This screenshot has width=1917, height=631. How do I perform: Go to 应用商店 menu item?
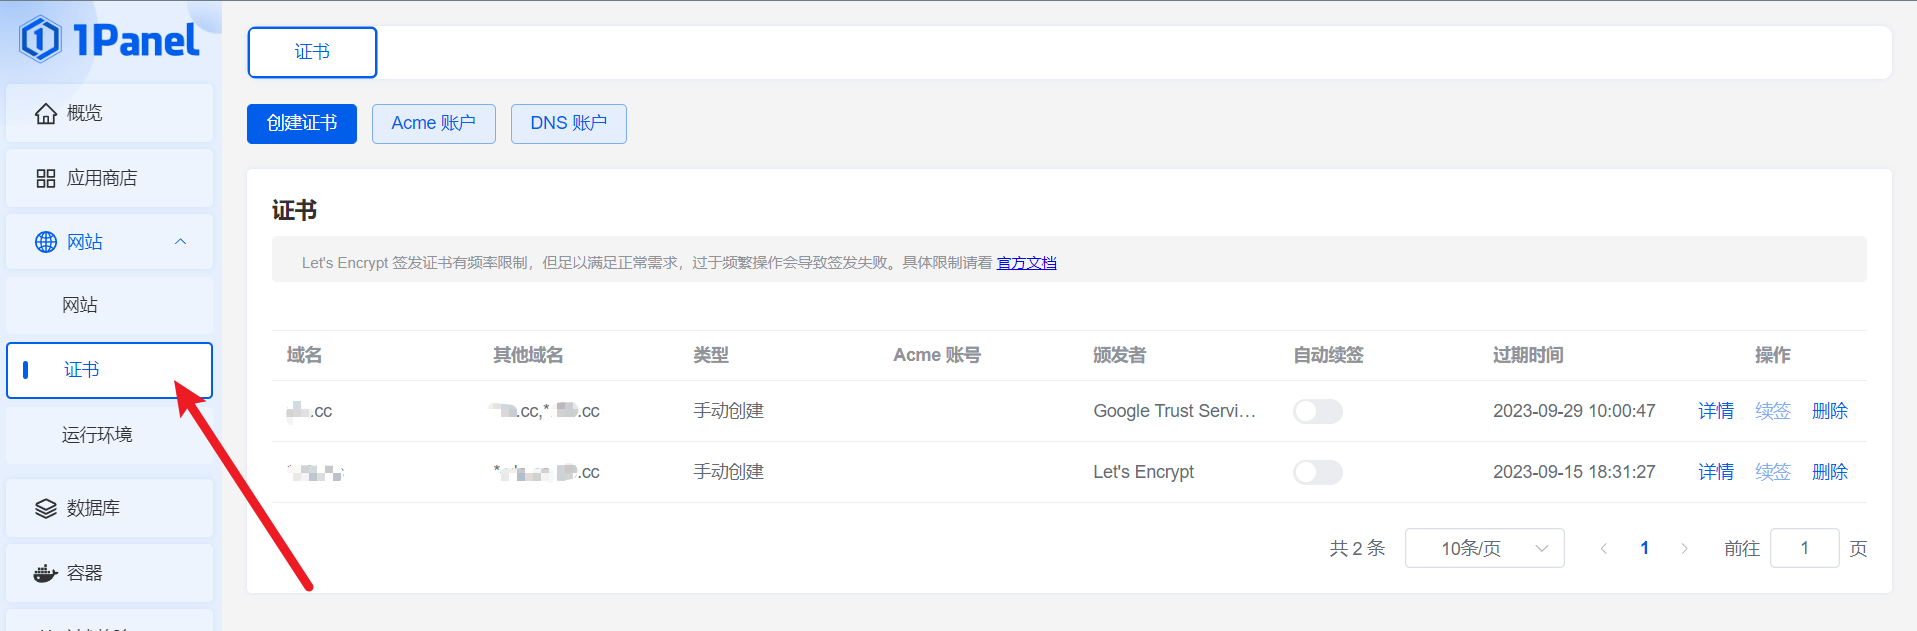110,178
